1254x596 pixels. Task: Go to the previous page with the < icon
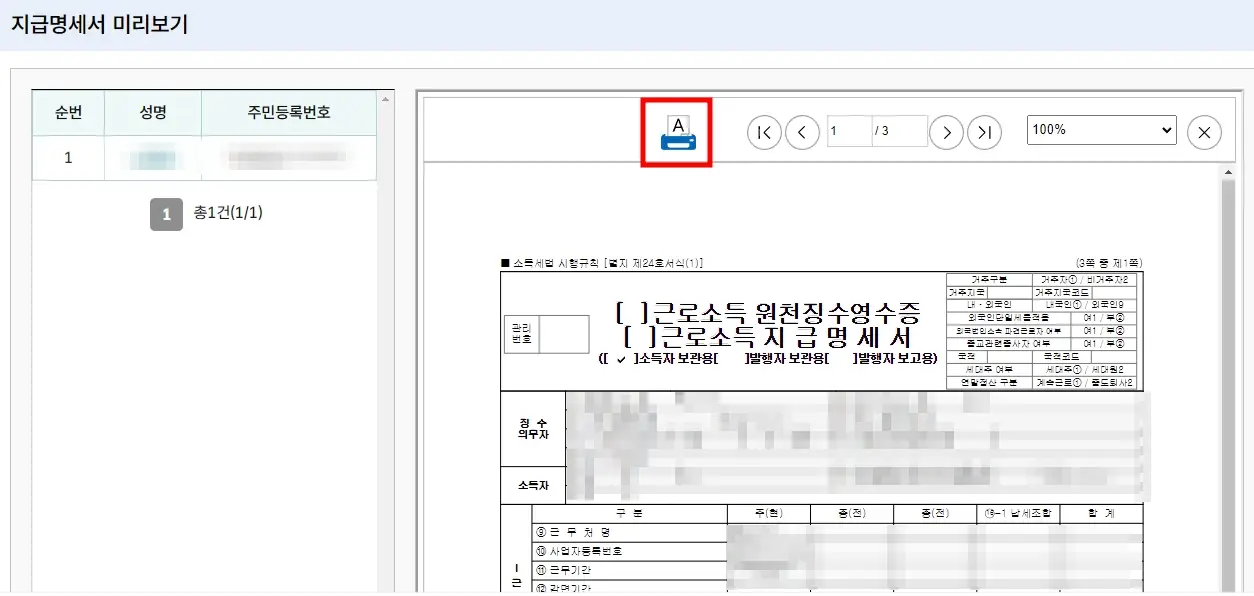tap(803, 131)
